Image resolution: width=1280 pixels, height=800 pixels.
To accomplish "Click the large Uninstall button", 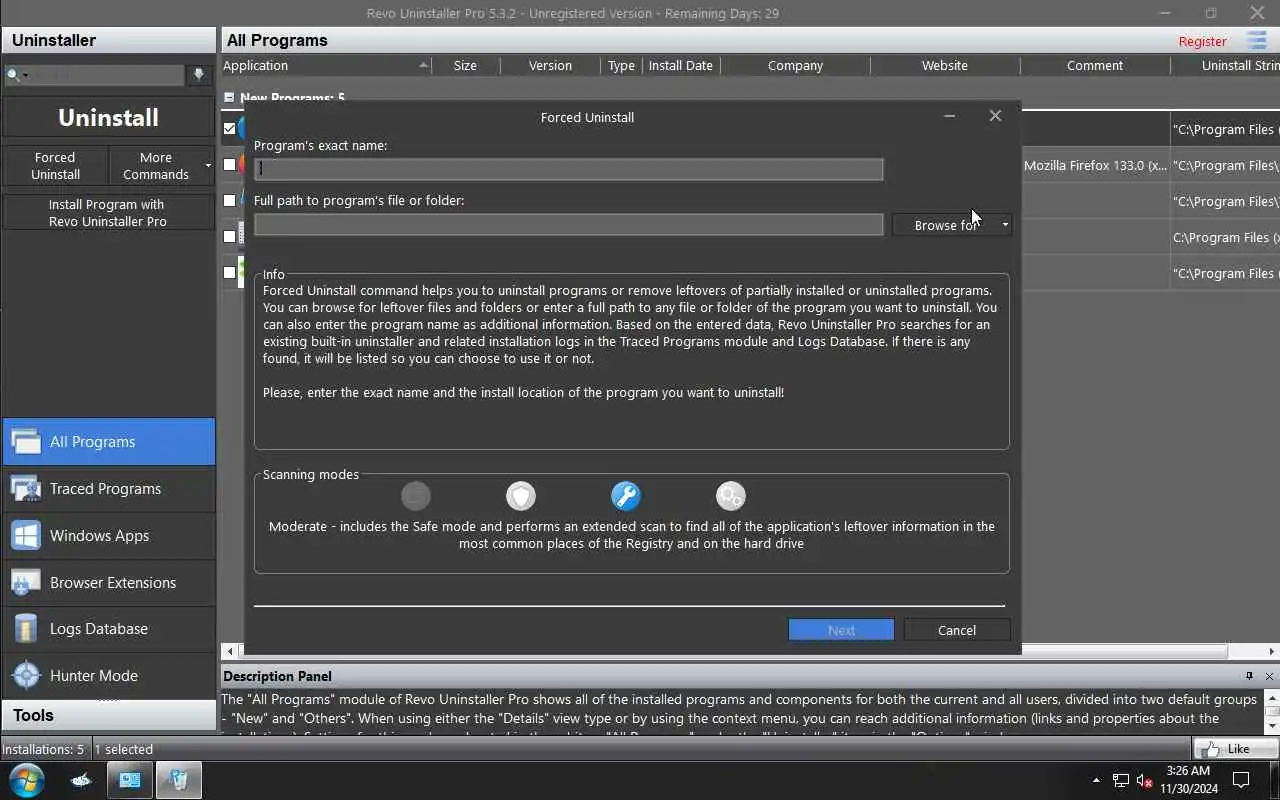I will [108, 117].
